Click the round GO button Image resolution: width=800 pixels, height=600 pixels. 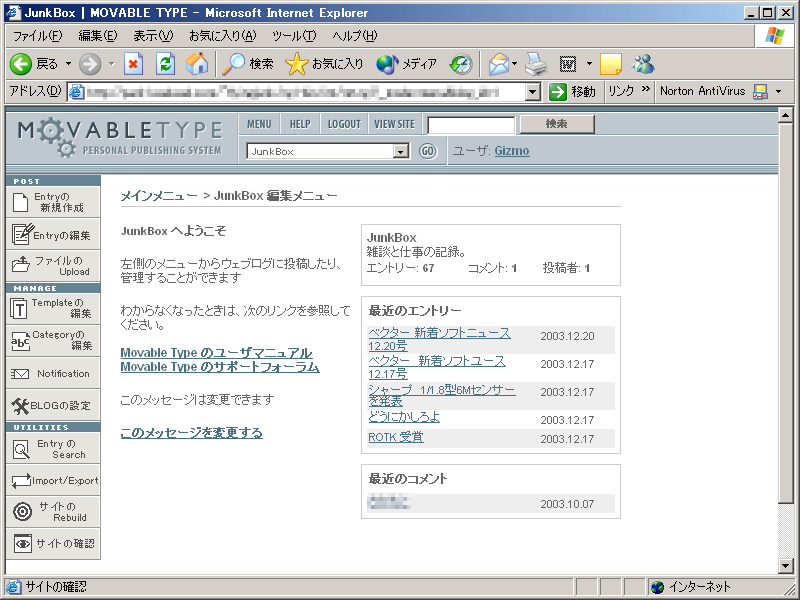pyautogui.click(x=428, y=151)
